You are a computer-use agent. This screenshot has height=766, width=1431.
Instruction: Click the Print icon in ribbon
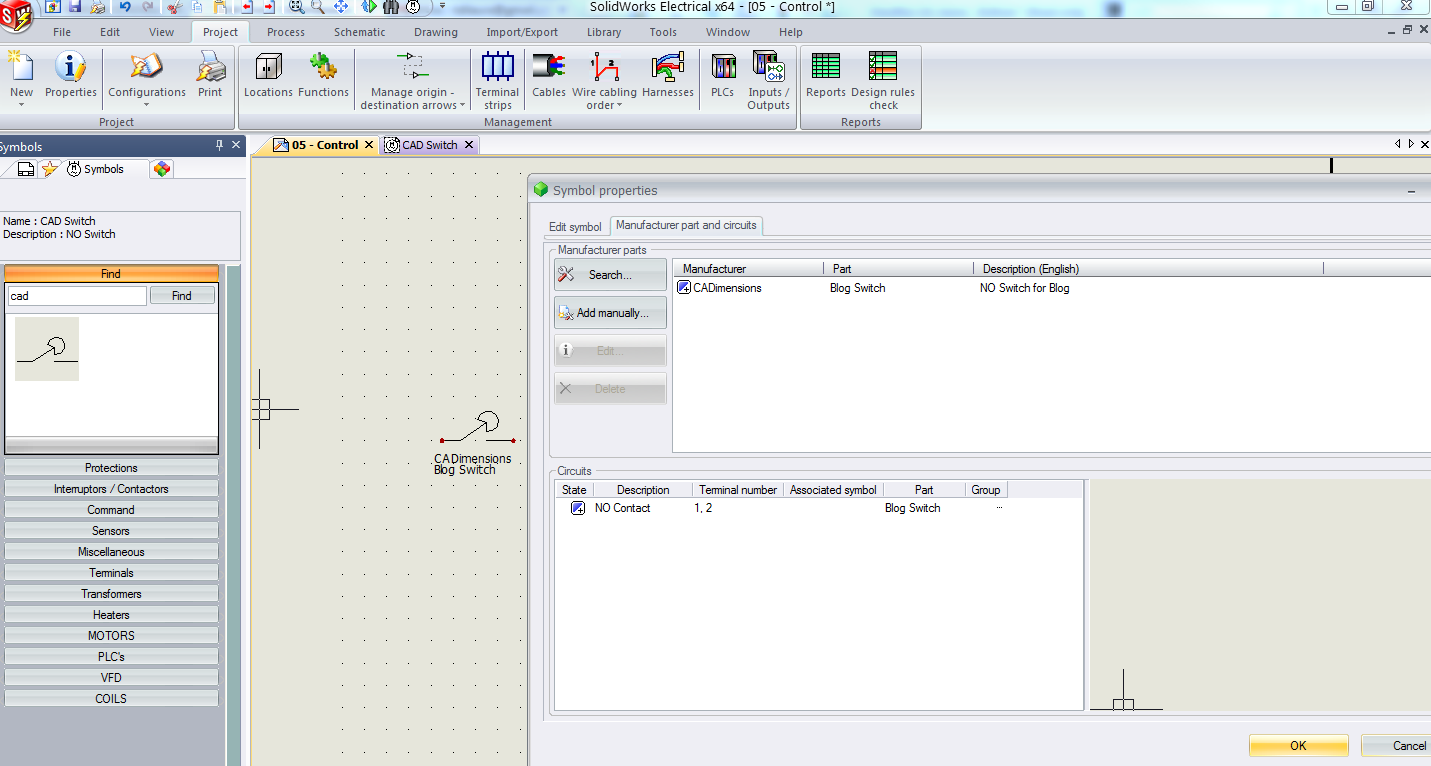[x=210, y=68]
